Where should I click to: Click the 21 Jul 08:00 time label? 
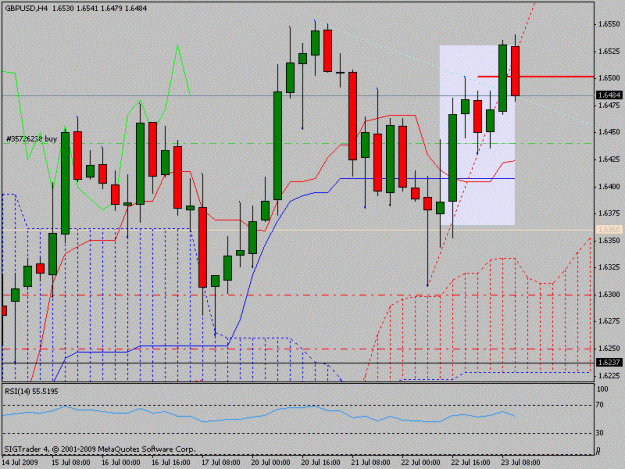tap(371, 463)
